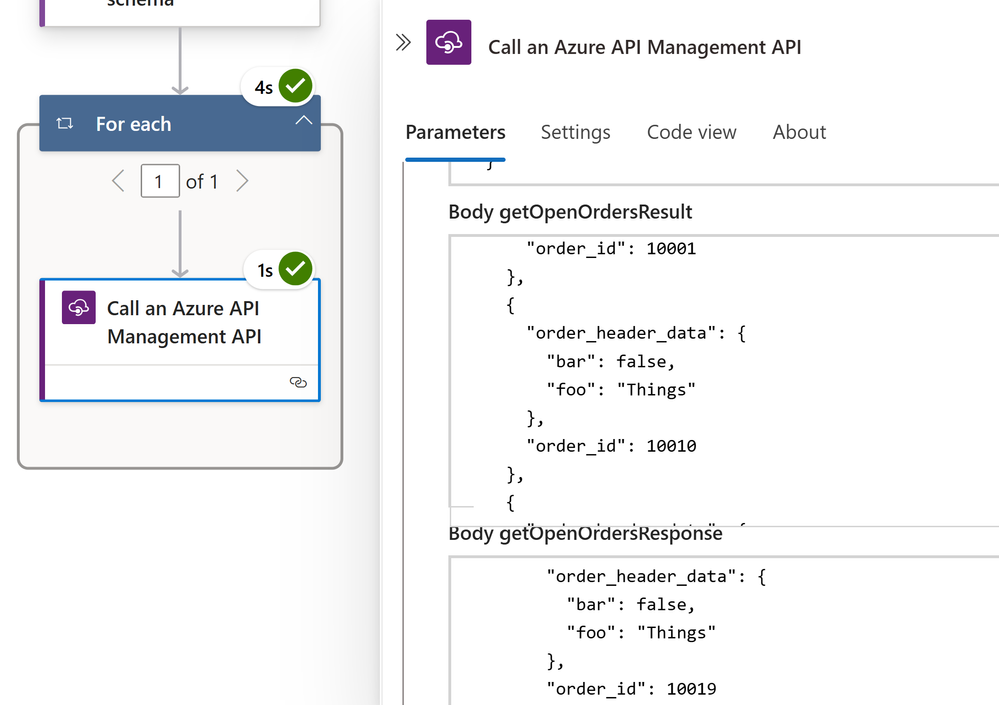Screen dimensions: 999x705
Task: Click the "order_id": 10001 line
Action: pos(611,248)
